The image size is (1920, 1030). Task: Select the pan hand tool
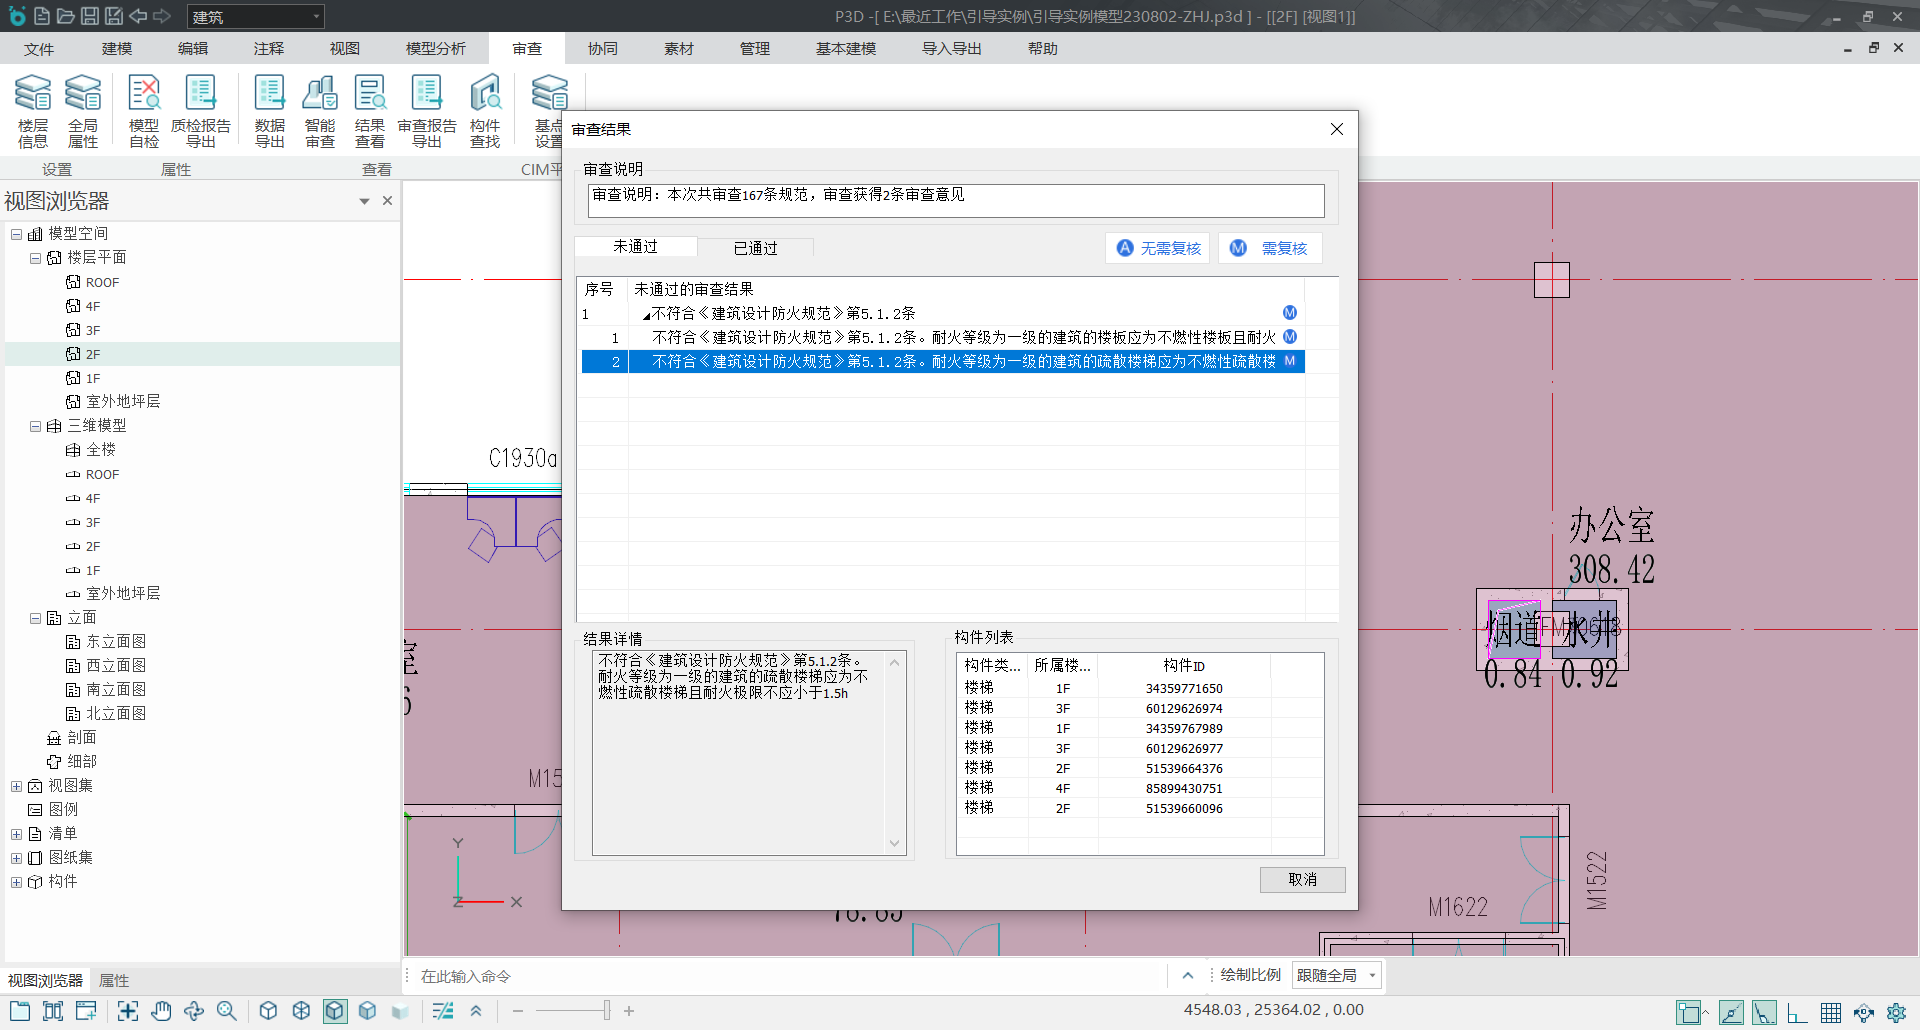coord(161,1011)
